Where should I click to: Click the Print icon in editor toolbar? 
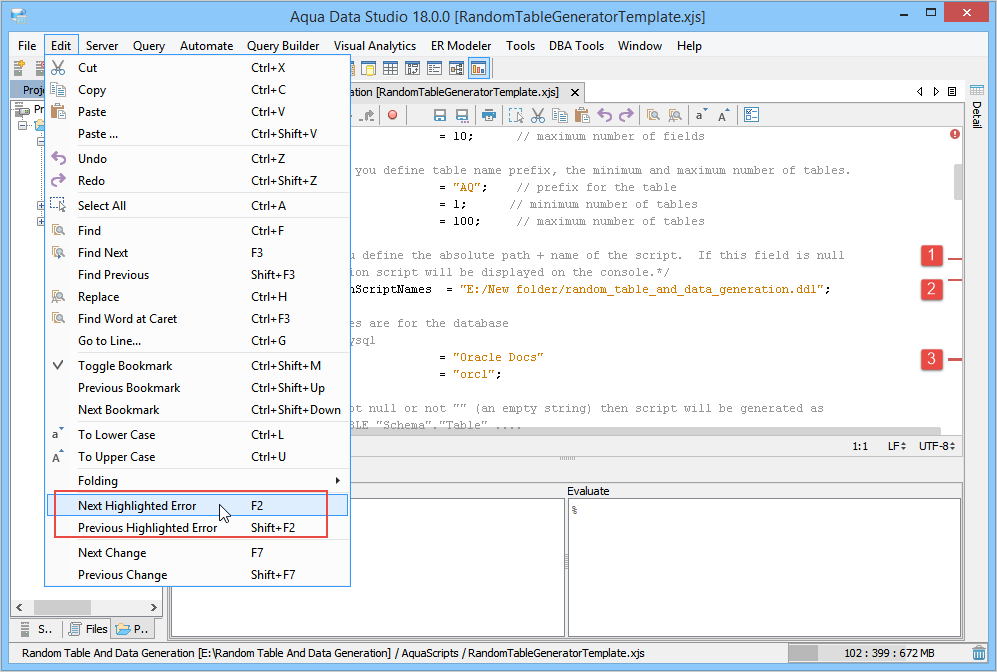(488, 115)
